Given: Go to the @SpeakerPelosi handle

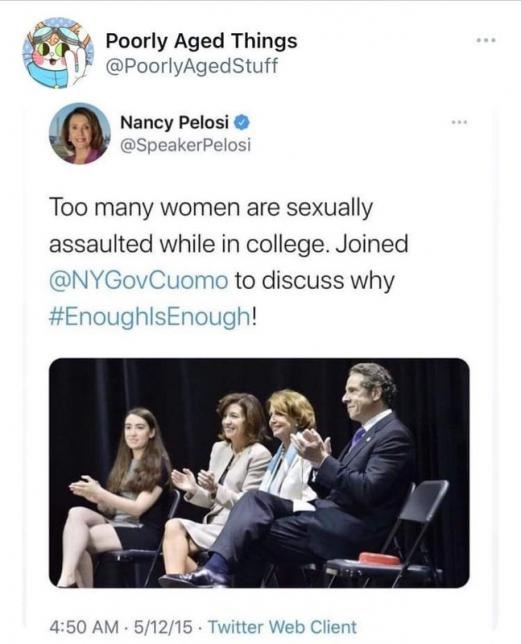Looking at the screenshot, I should point(185,145).
